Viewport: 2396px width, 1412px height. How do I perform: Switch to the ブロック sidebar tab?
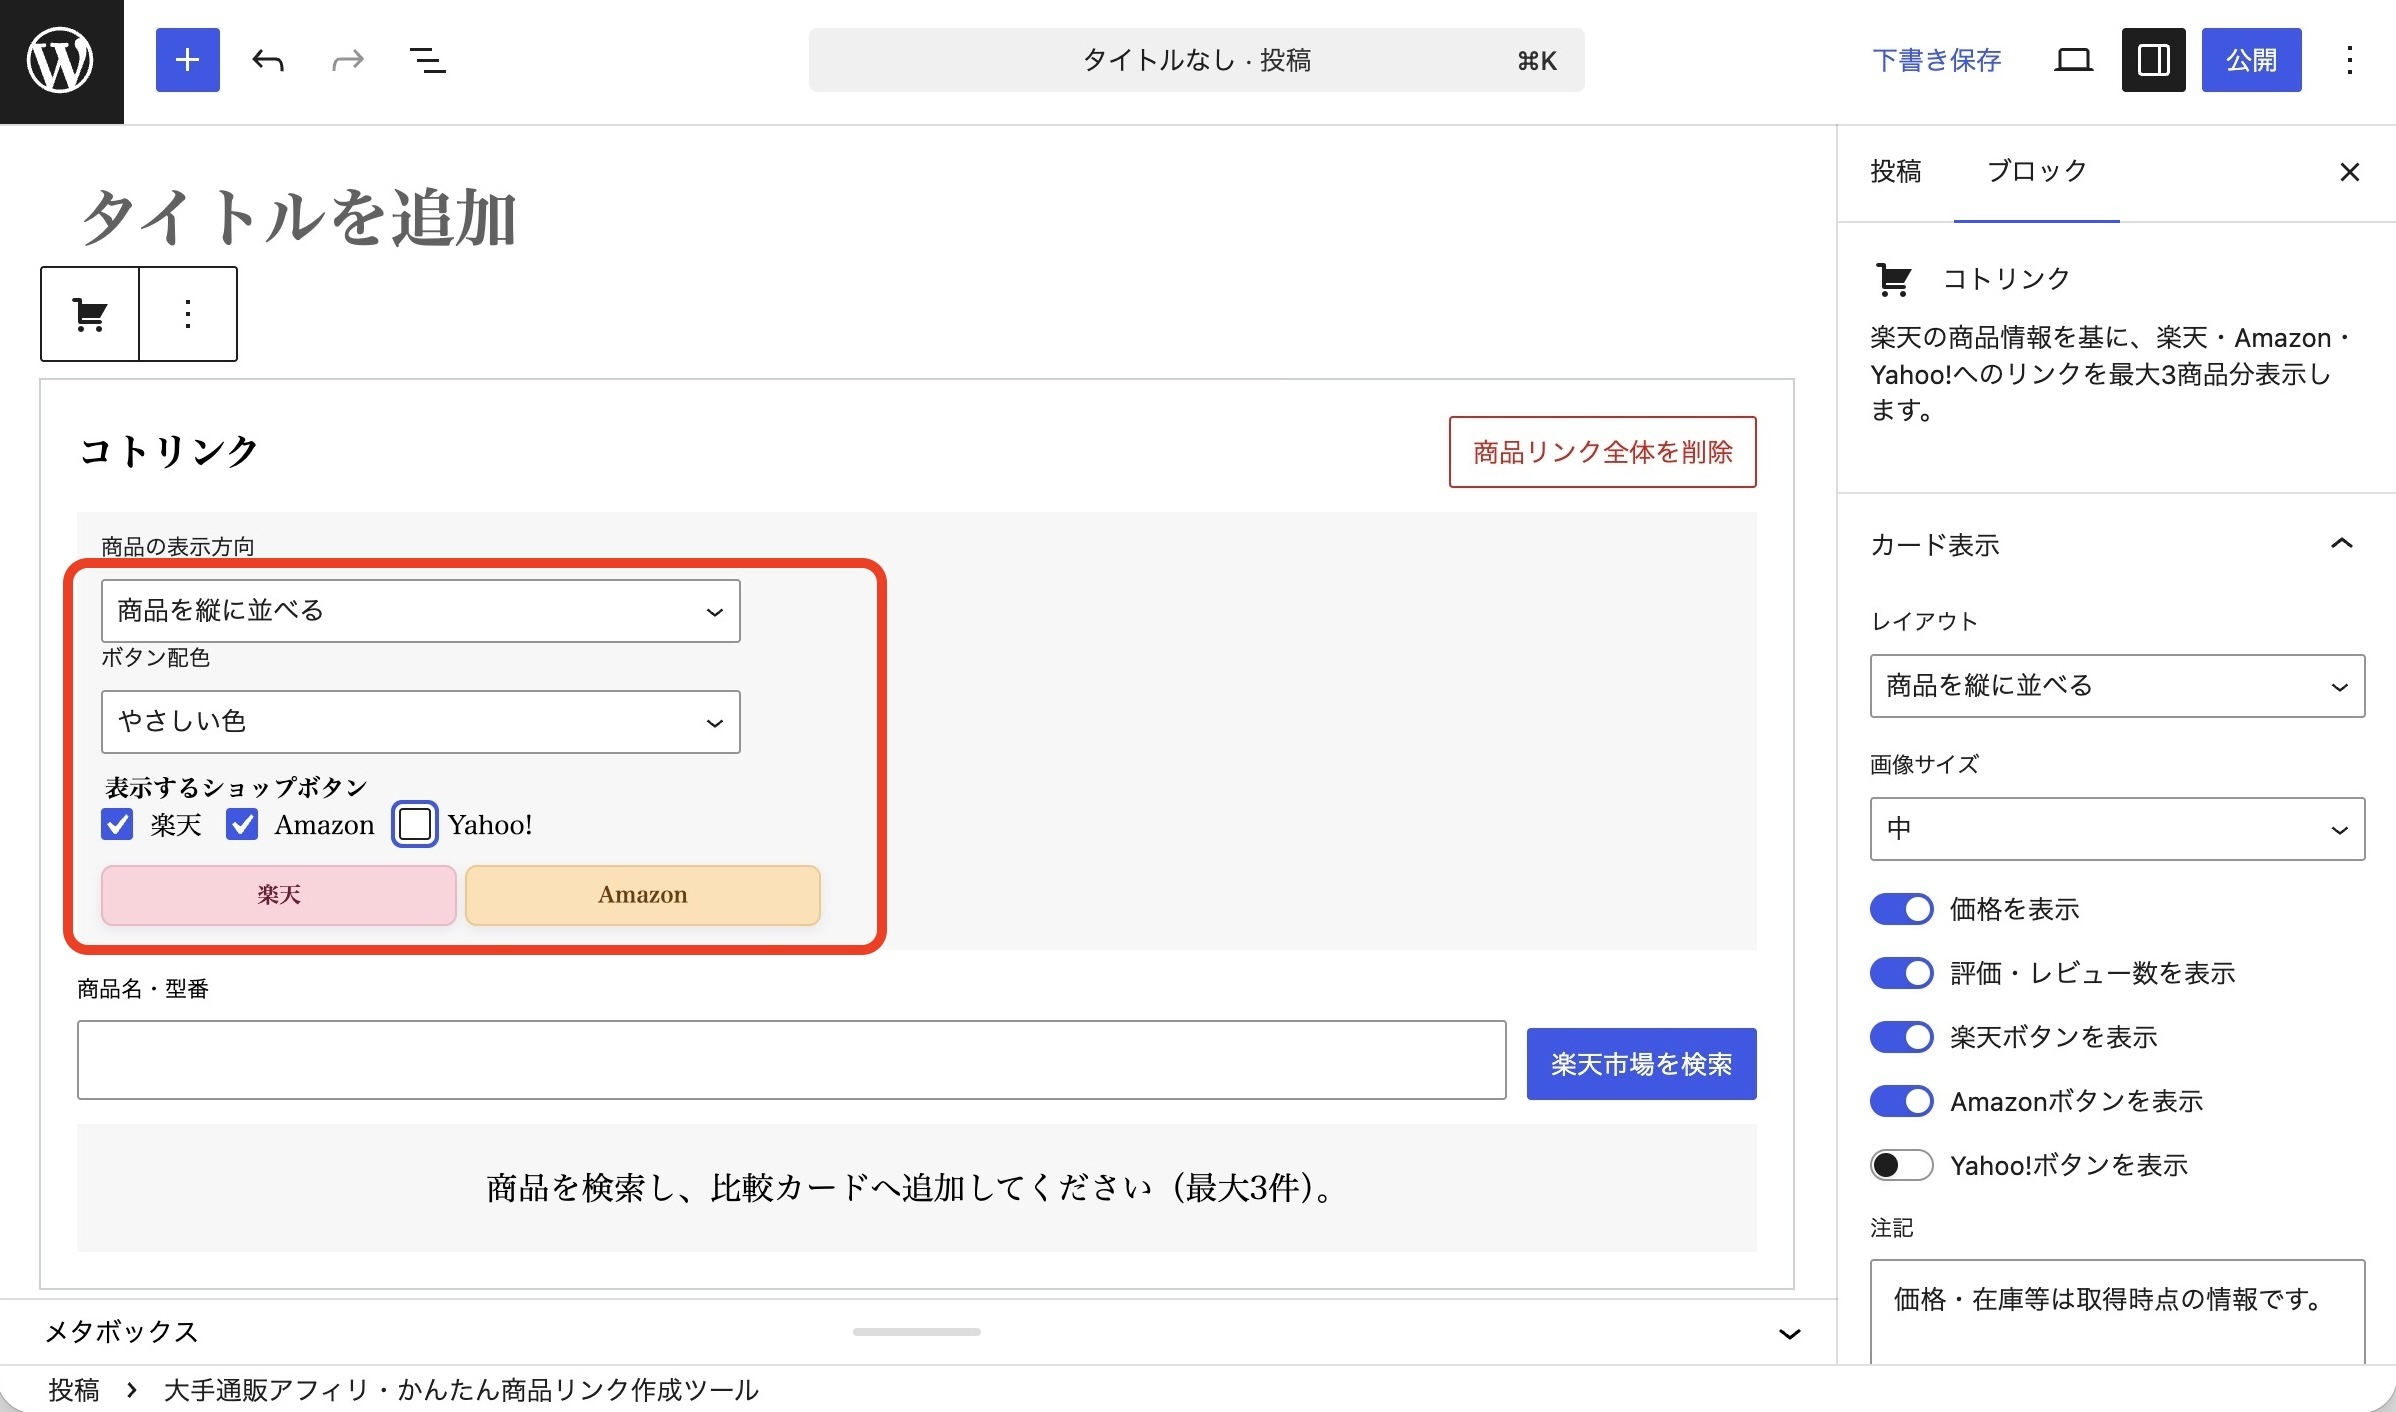2037,172
